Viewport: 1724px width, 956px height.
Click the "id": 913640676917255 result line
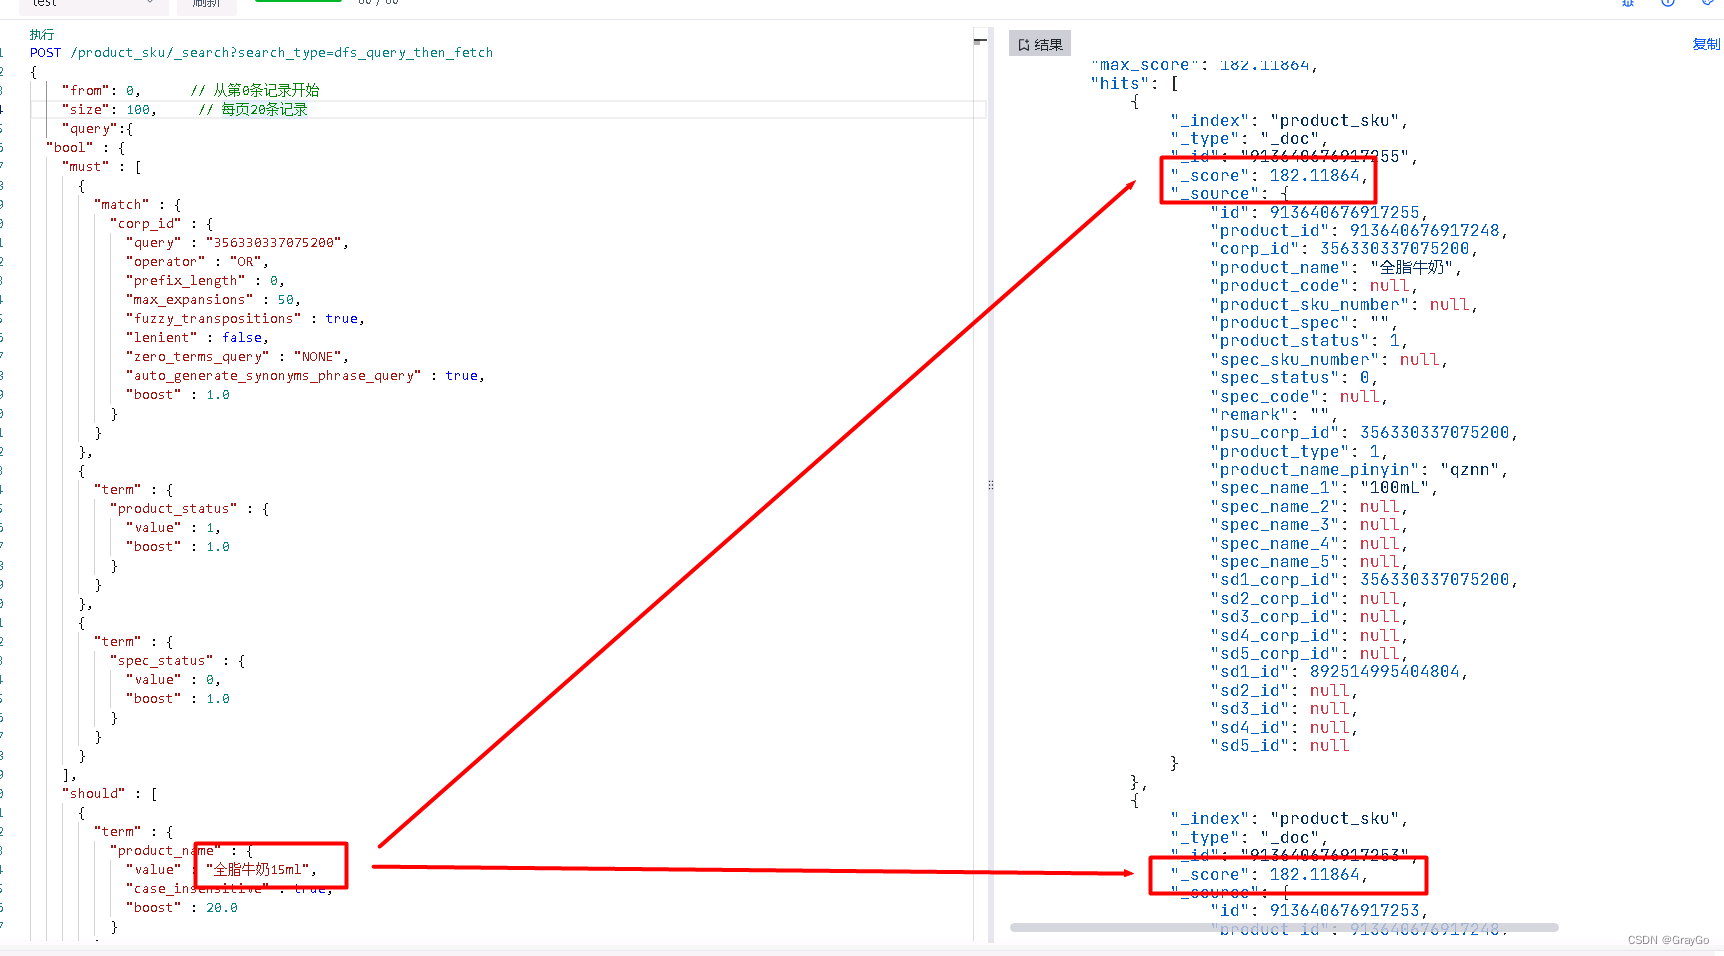click(x=1319, y=212)
